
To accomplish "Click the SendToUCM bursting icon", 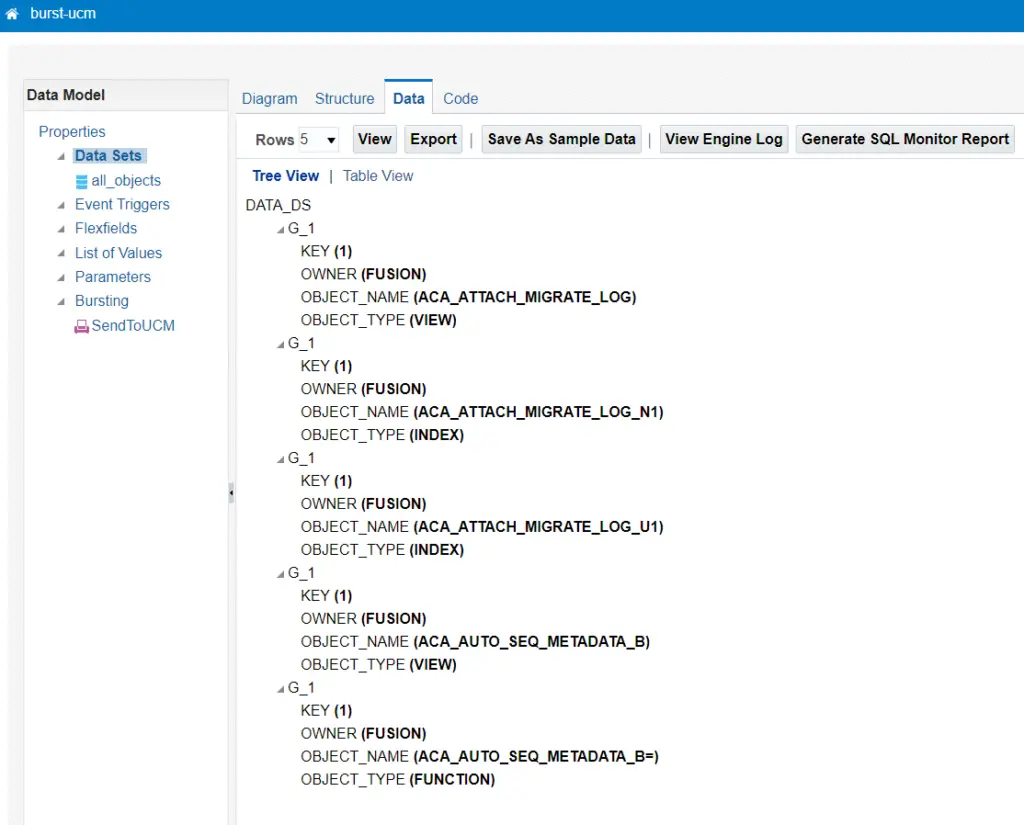I will 81,326.
